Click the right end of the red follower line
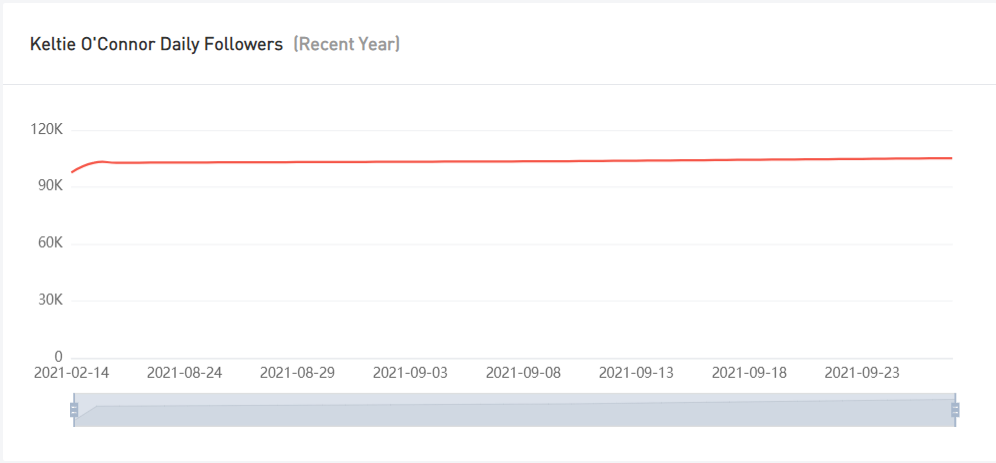Image resolution: width=996 pixels, height=463 pixels. tap(951, 158)
